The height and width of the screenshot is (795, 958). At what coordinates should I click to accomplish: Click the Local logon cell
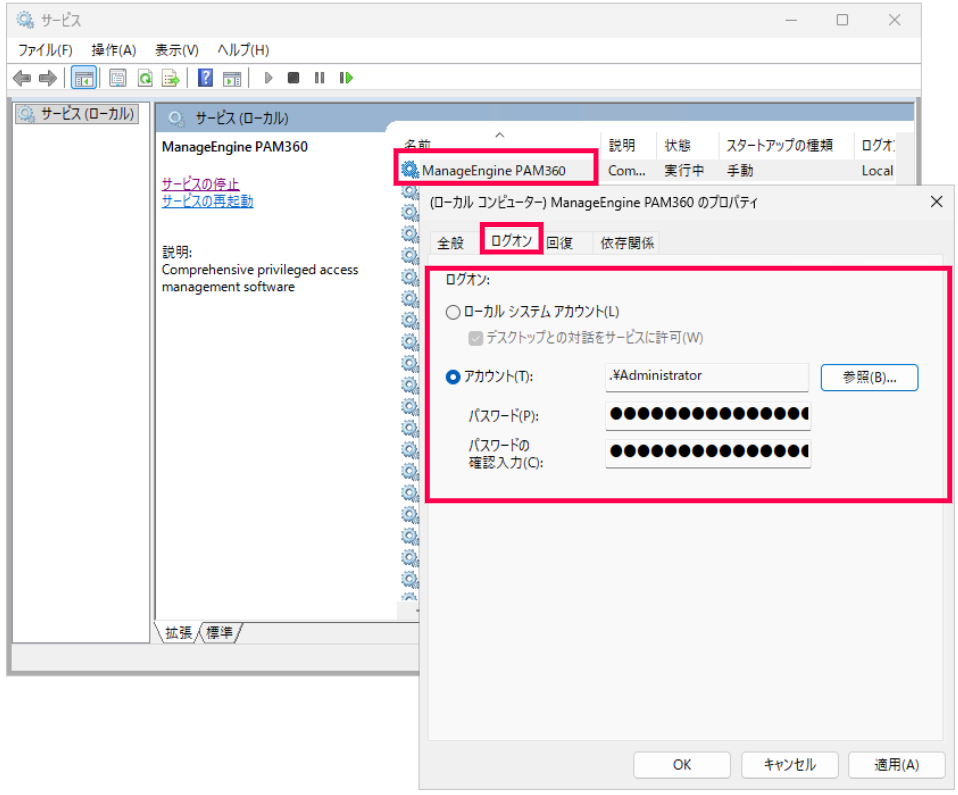[x=877, y=170]
